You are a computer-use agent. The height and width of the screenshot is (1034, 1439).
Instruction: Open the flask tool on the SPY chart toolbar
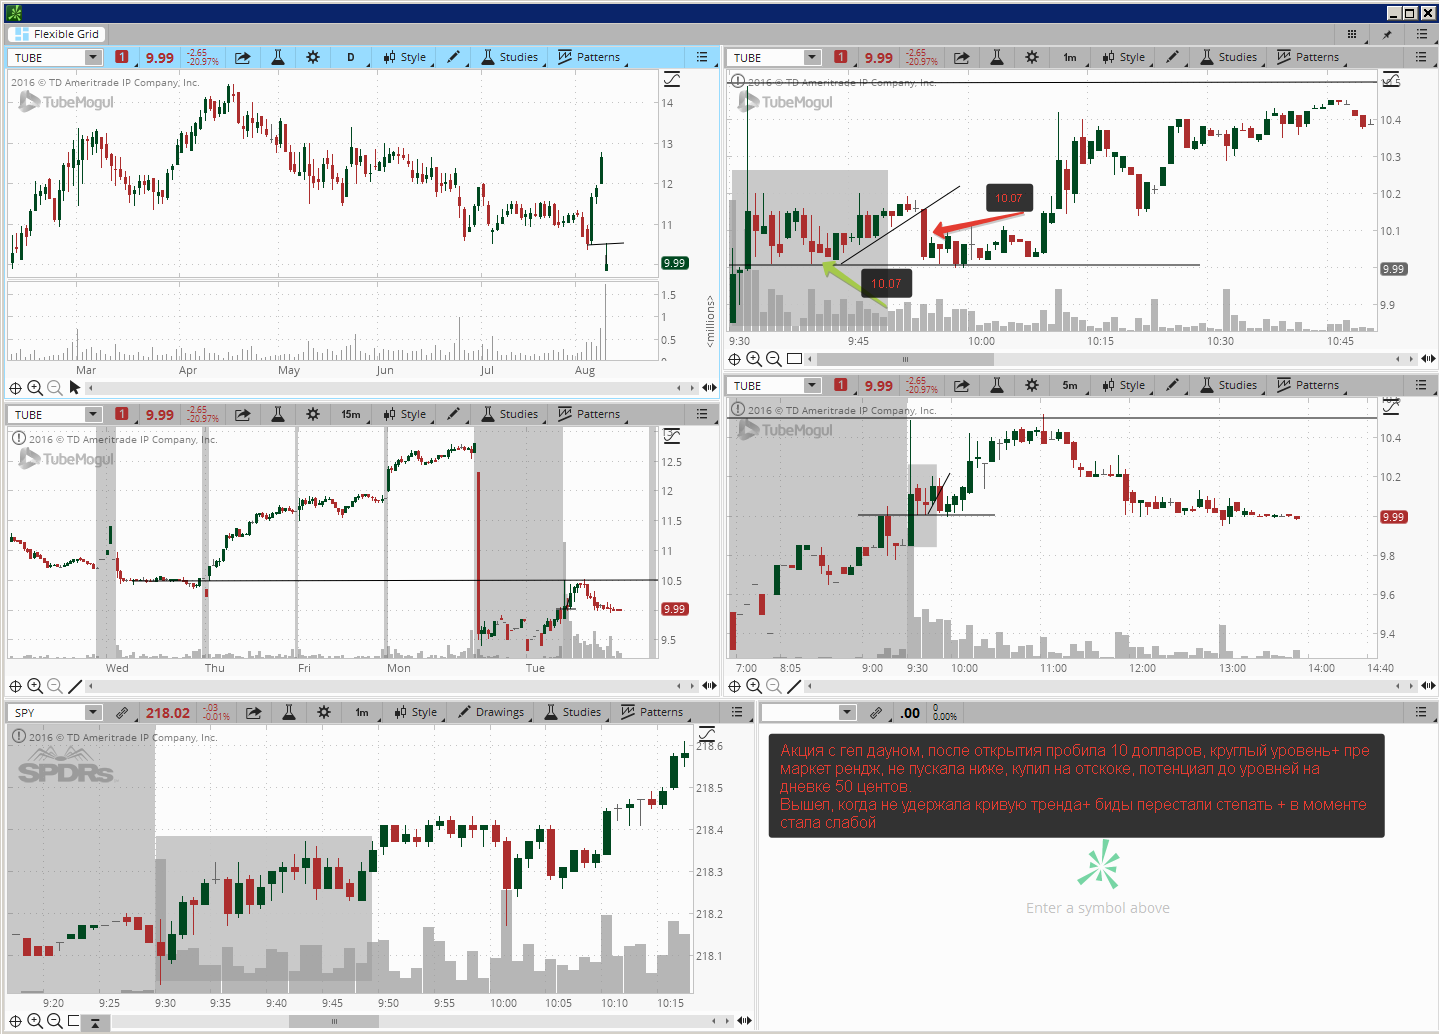[x=288, y=713]
